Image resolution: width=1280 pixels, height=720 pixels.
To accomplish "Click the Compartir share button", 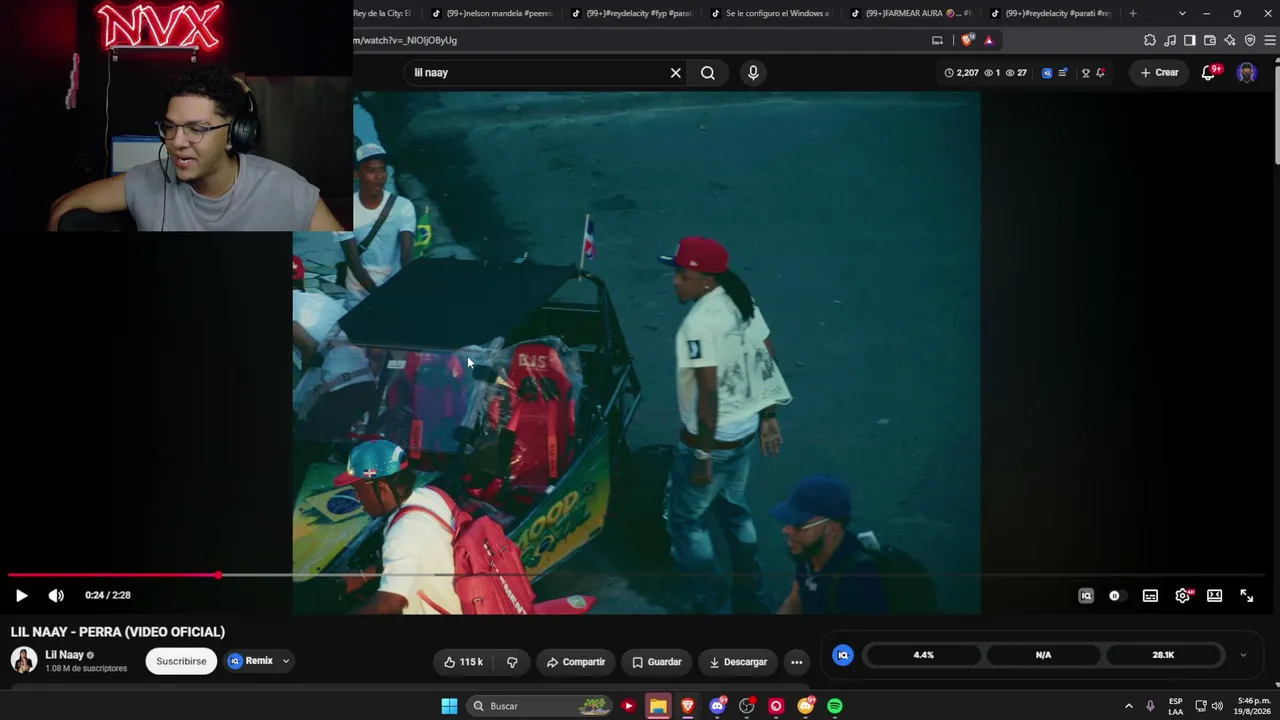I will 576,662.
